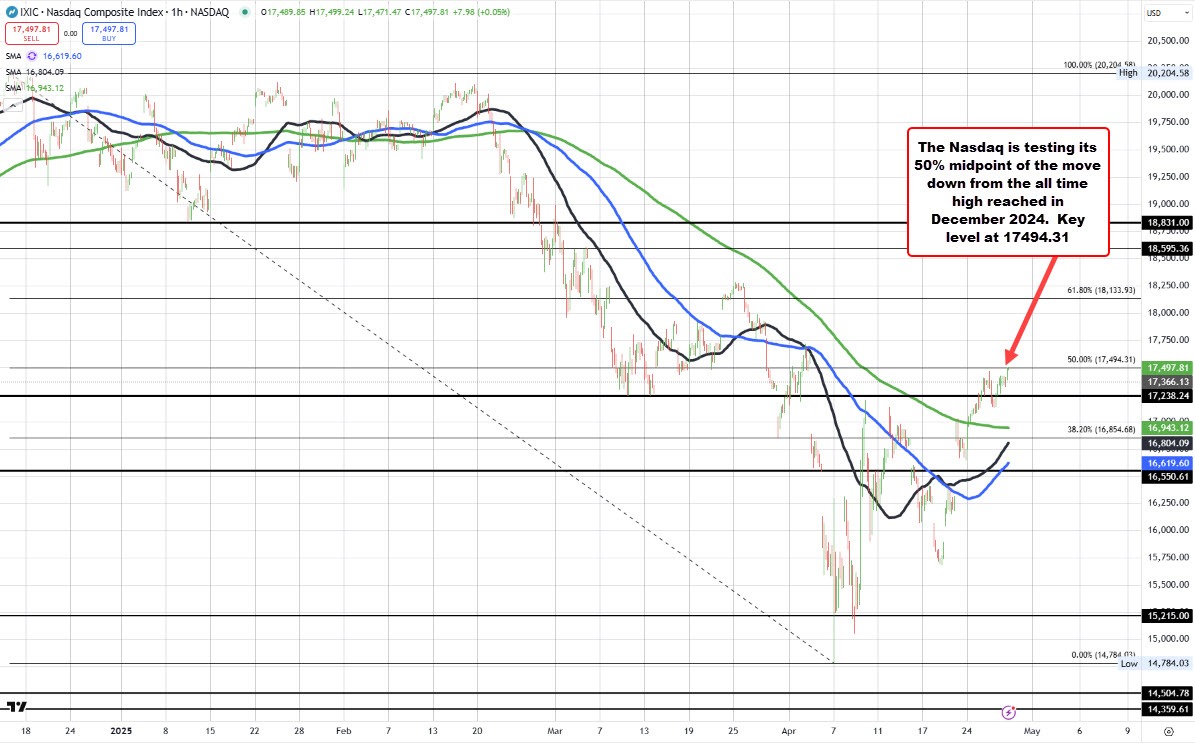Image resolution: width=1195 pixels, height=744 pixels.
Task: Click the May label on the time axis
Action: coord(1031,731)
